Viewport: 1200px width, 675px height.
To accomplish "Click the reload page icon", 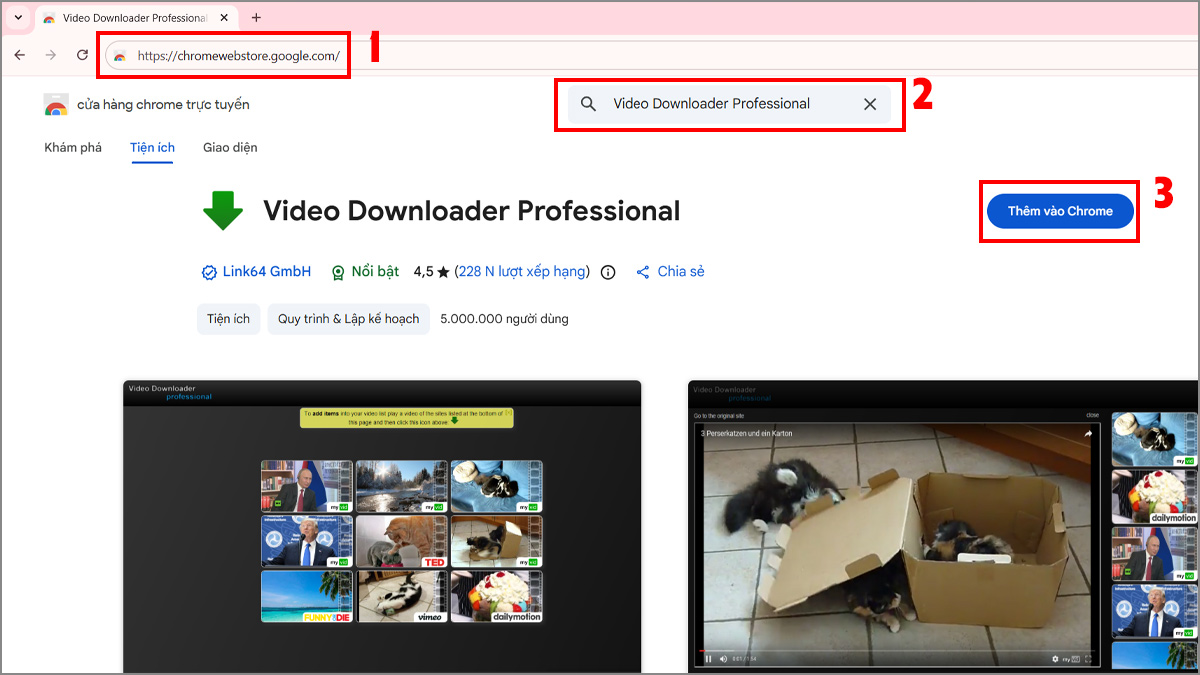I will click(x=82, y=55).
